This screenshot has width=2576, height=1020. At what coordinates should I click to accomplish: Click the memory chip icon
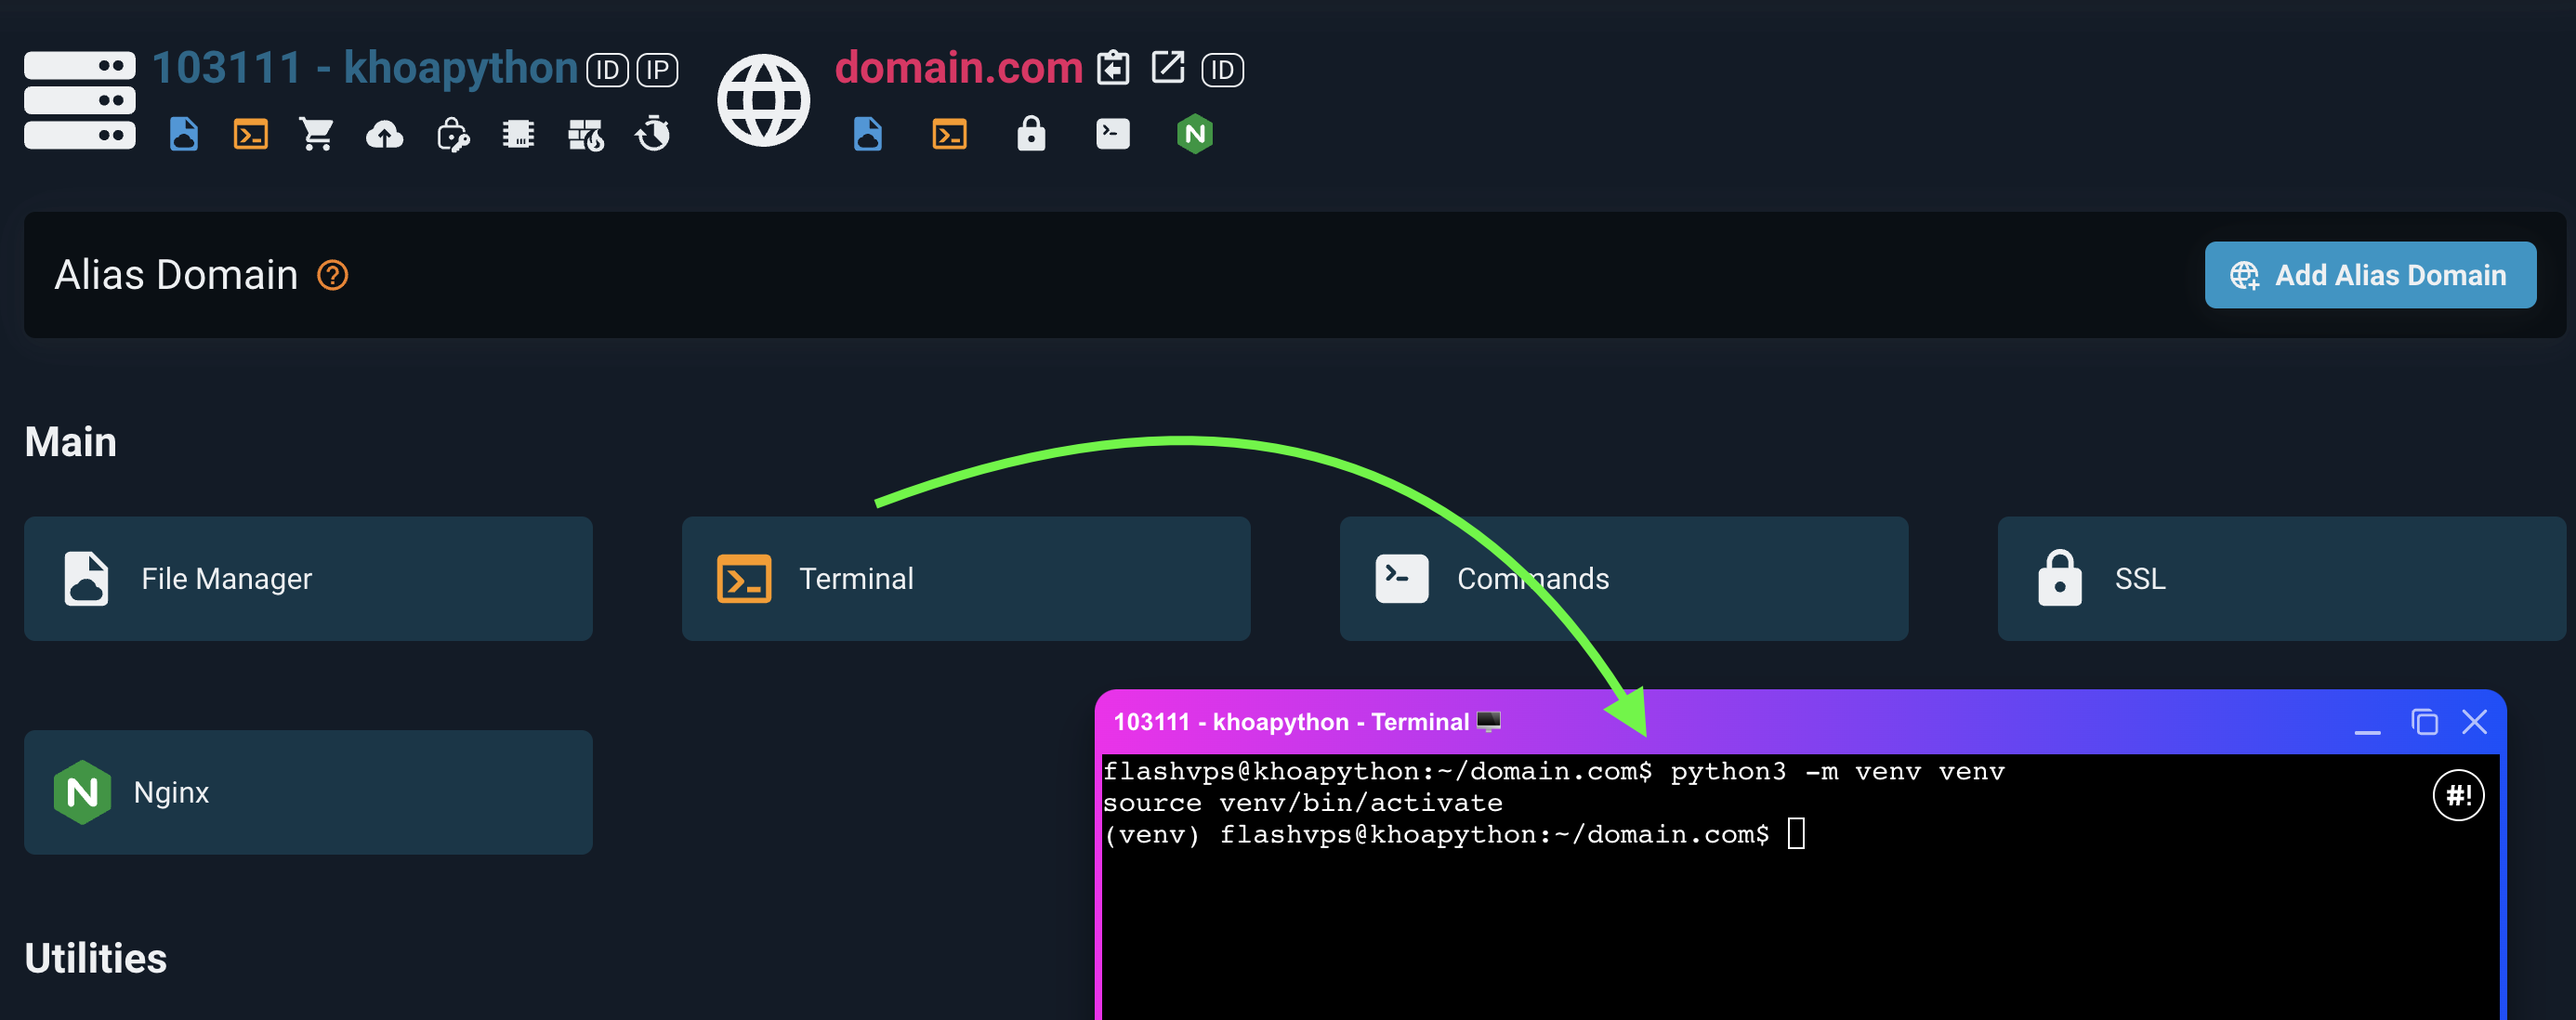point(518,134)
